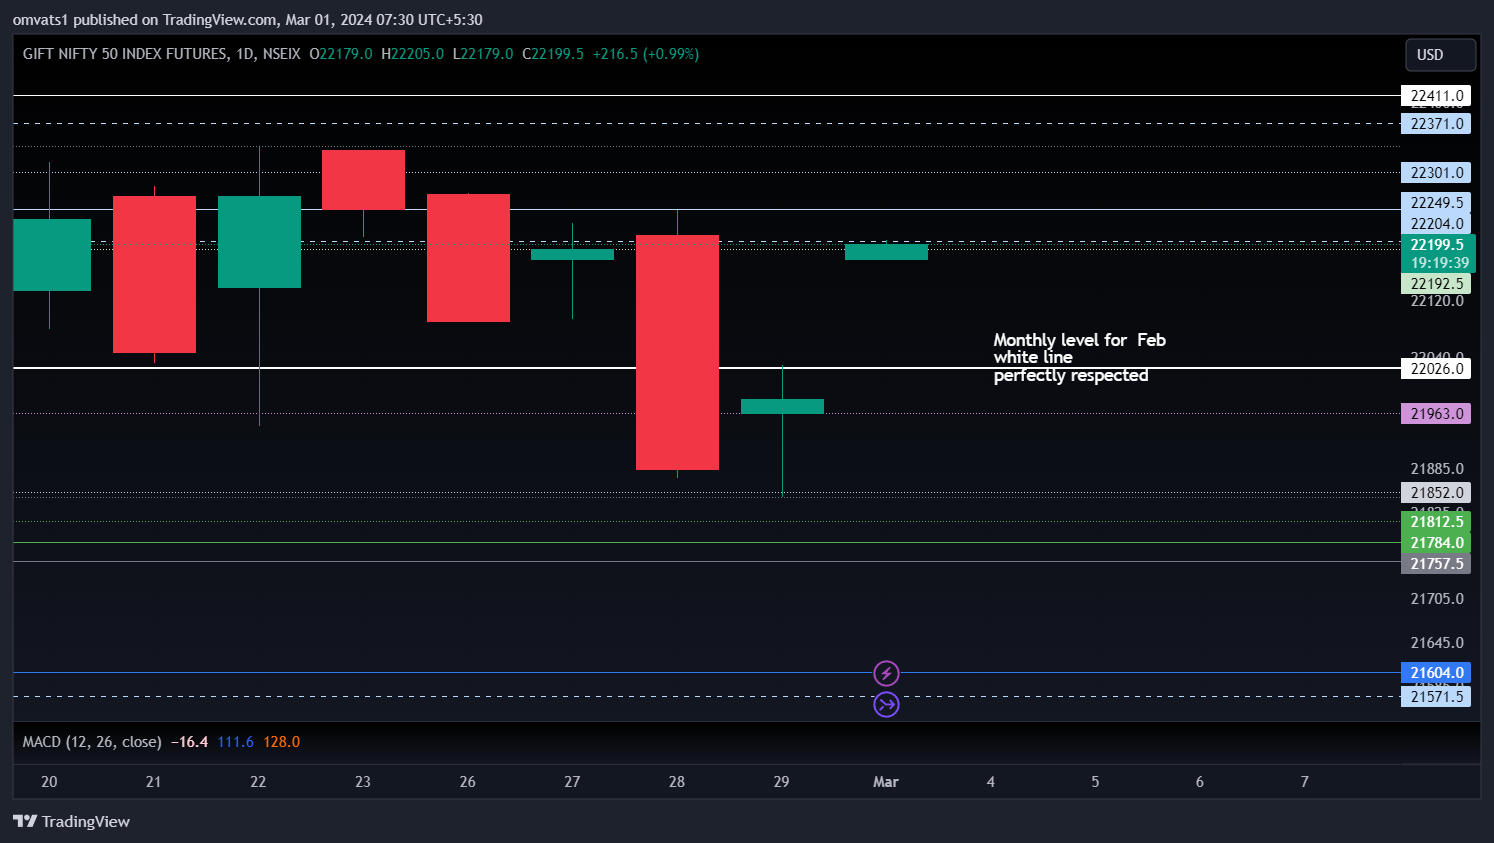Select the green 21812.5 price label
Image resolution: width=1494 pixels, height=843 pixels.
pyautogui.click(x=1436, y=522)
